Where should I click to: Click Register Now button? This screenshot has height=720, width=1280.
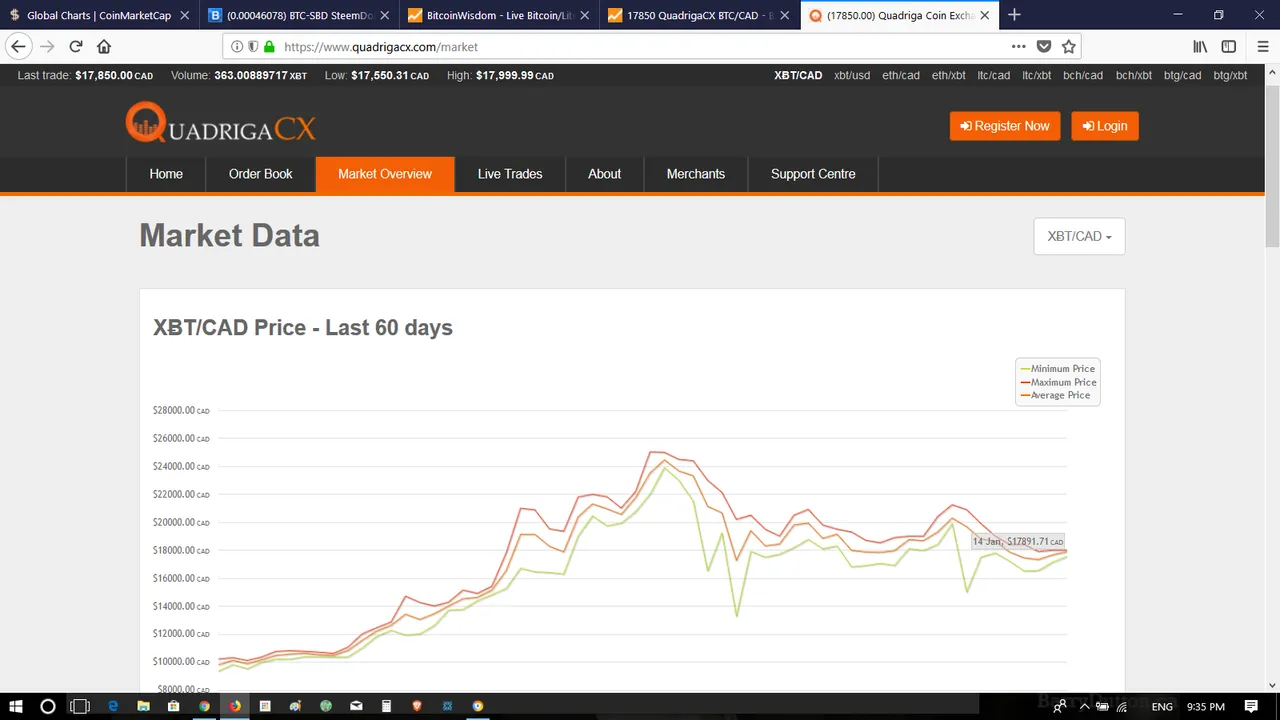tap(1005, 126)
